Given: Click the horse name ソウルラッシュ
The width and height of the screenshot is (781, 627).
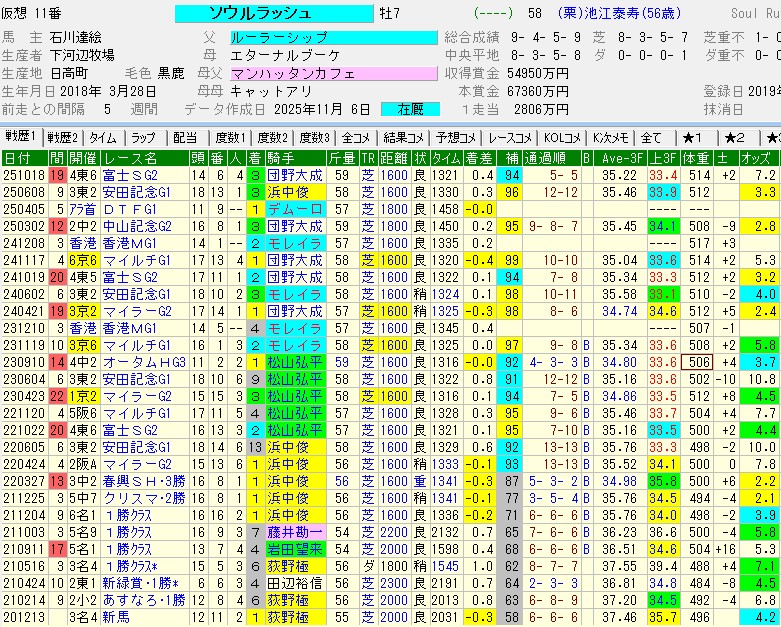Looking at the screenshot, I should 260,13.
